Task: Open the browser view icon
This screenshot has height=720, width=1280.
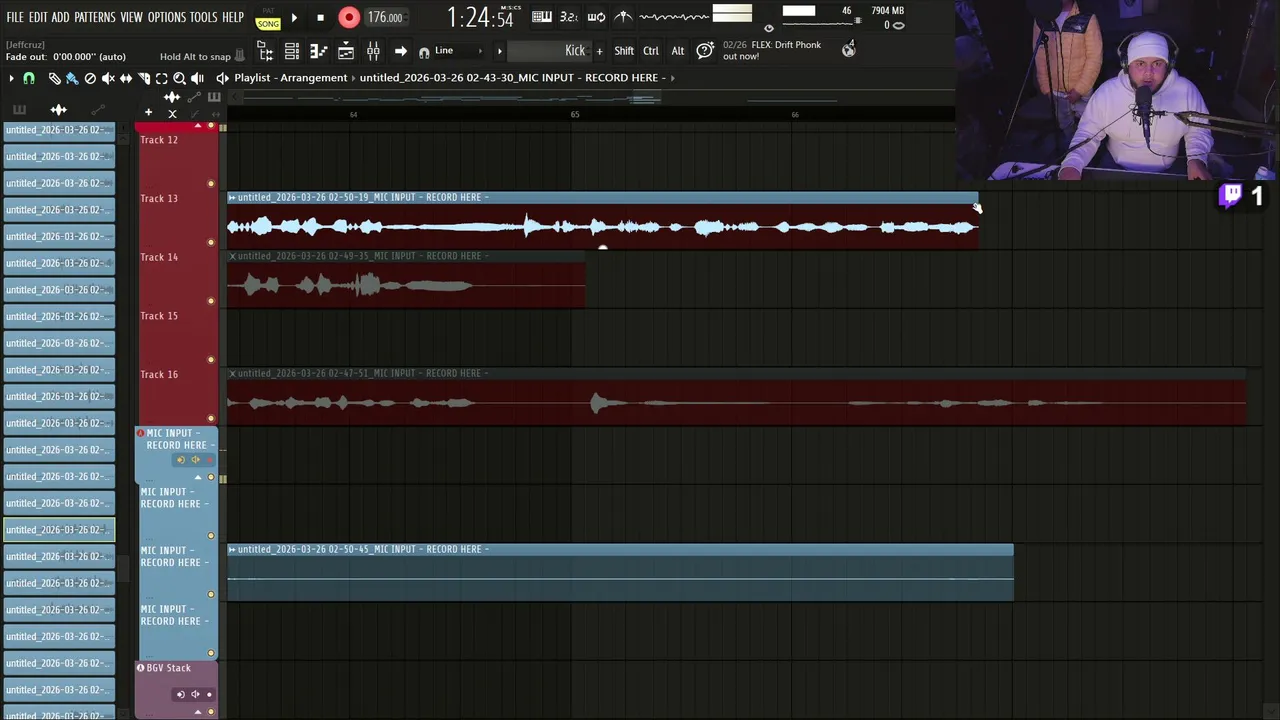Action: (266, 51)
